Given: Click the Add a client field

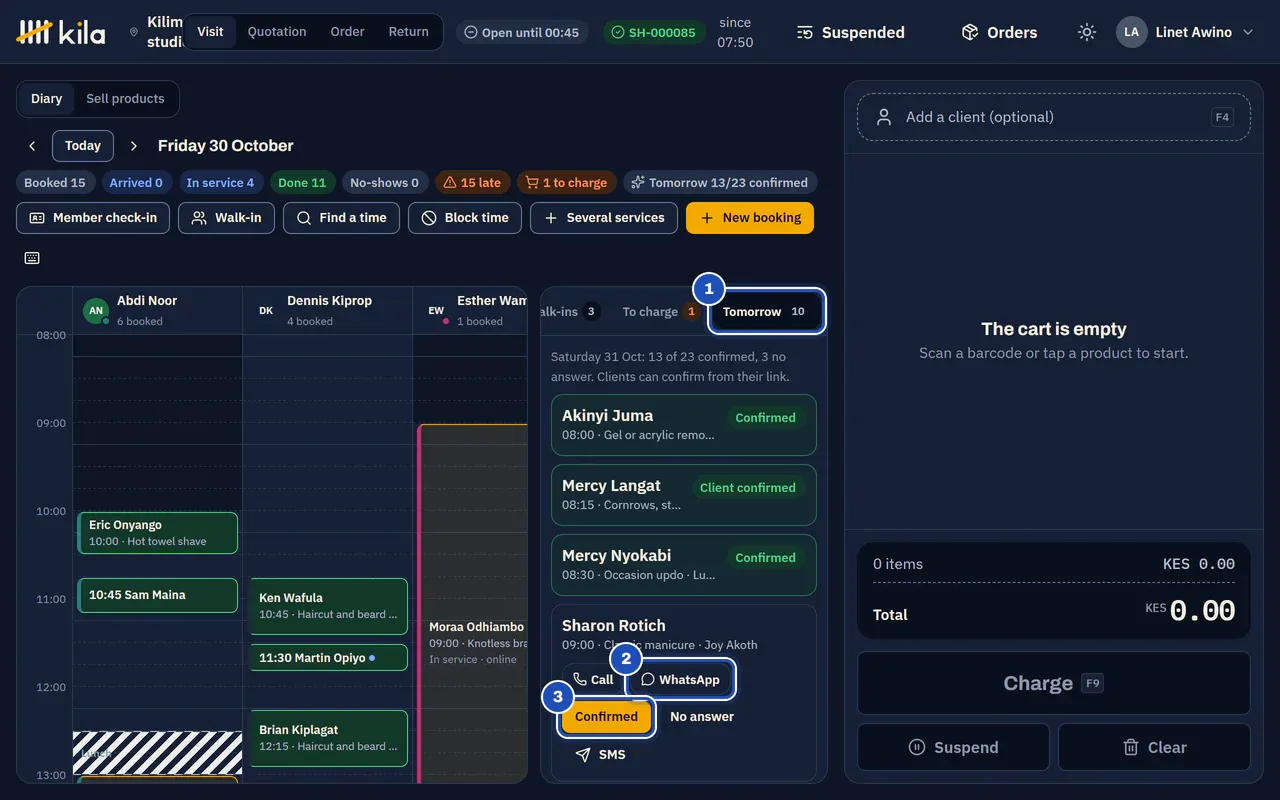Looking at the screenshot, I should 1053,117.
